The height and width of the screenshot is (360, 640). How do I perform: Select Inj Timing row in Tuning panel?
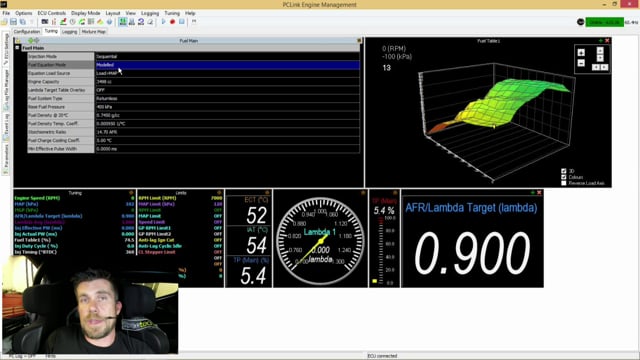pos(74,252)
